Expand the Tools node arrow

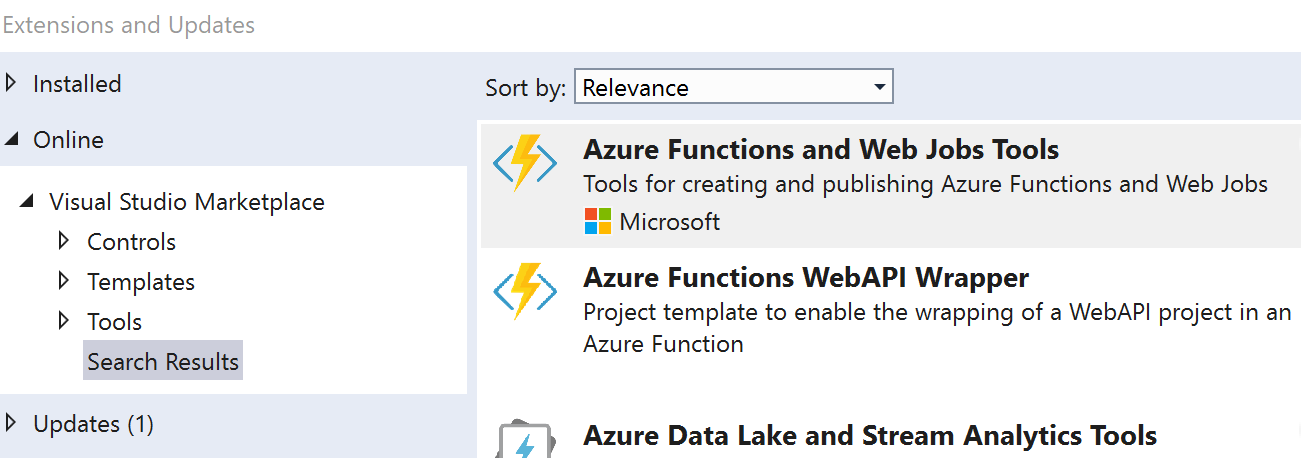[x=64, y=322]
